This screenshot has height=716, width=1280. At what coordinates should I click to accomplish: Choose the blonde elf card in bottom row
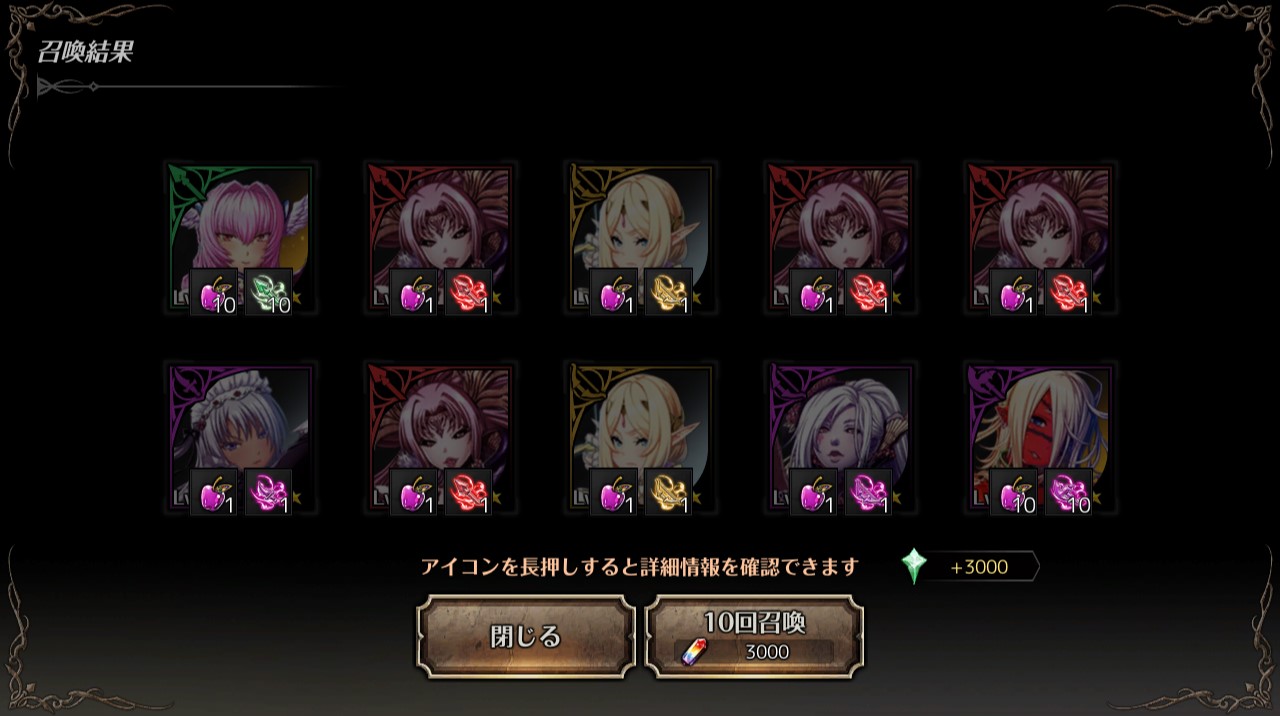(640, 439)
